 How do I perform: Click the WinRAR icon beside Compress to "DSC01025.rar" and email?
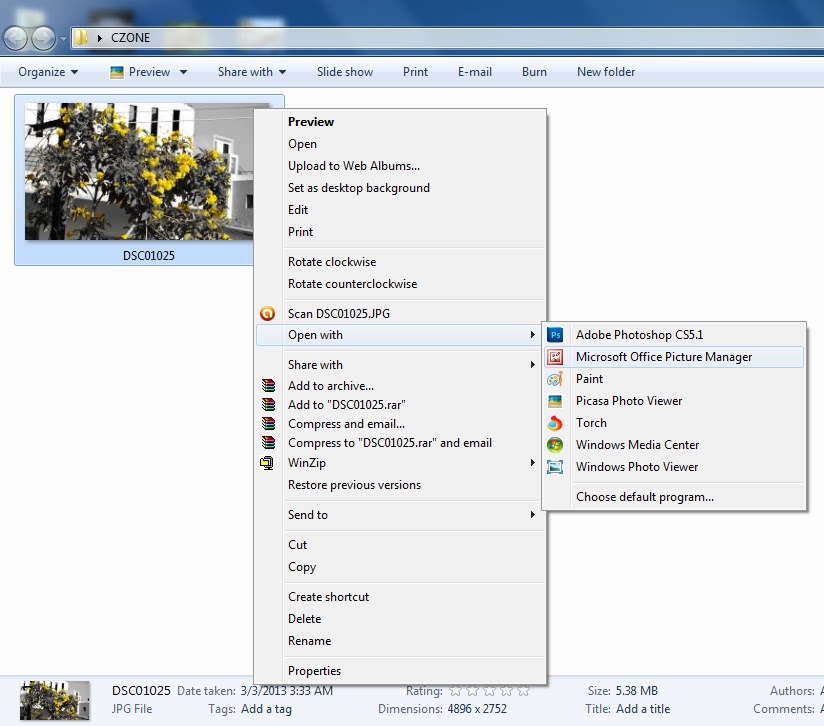pos(268,442)
